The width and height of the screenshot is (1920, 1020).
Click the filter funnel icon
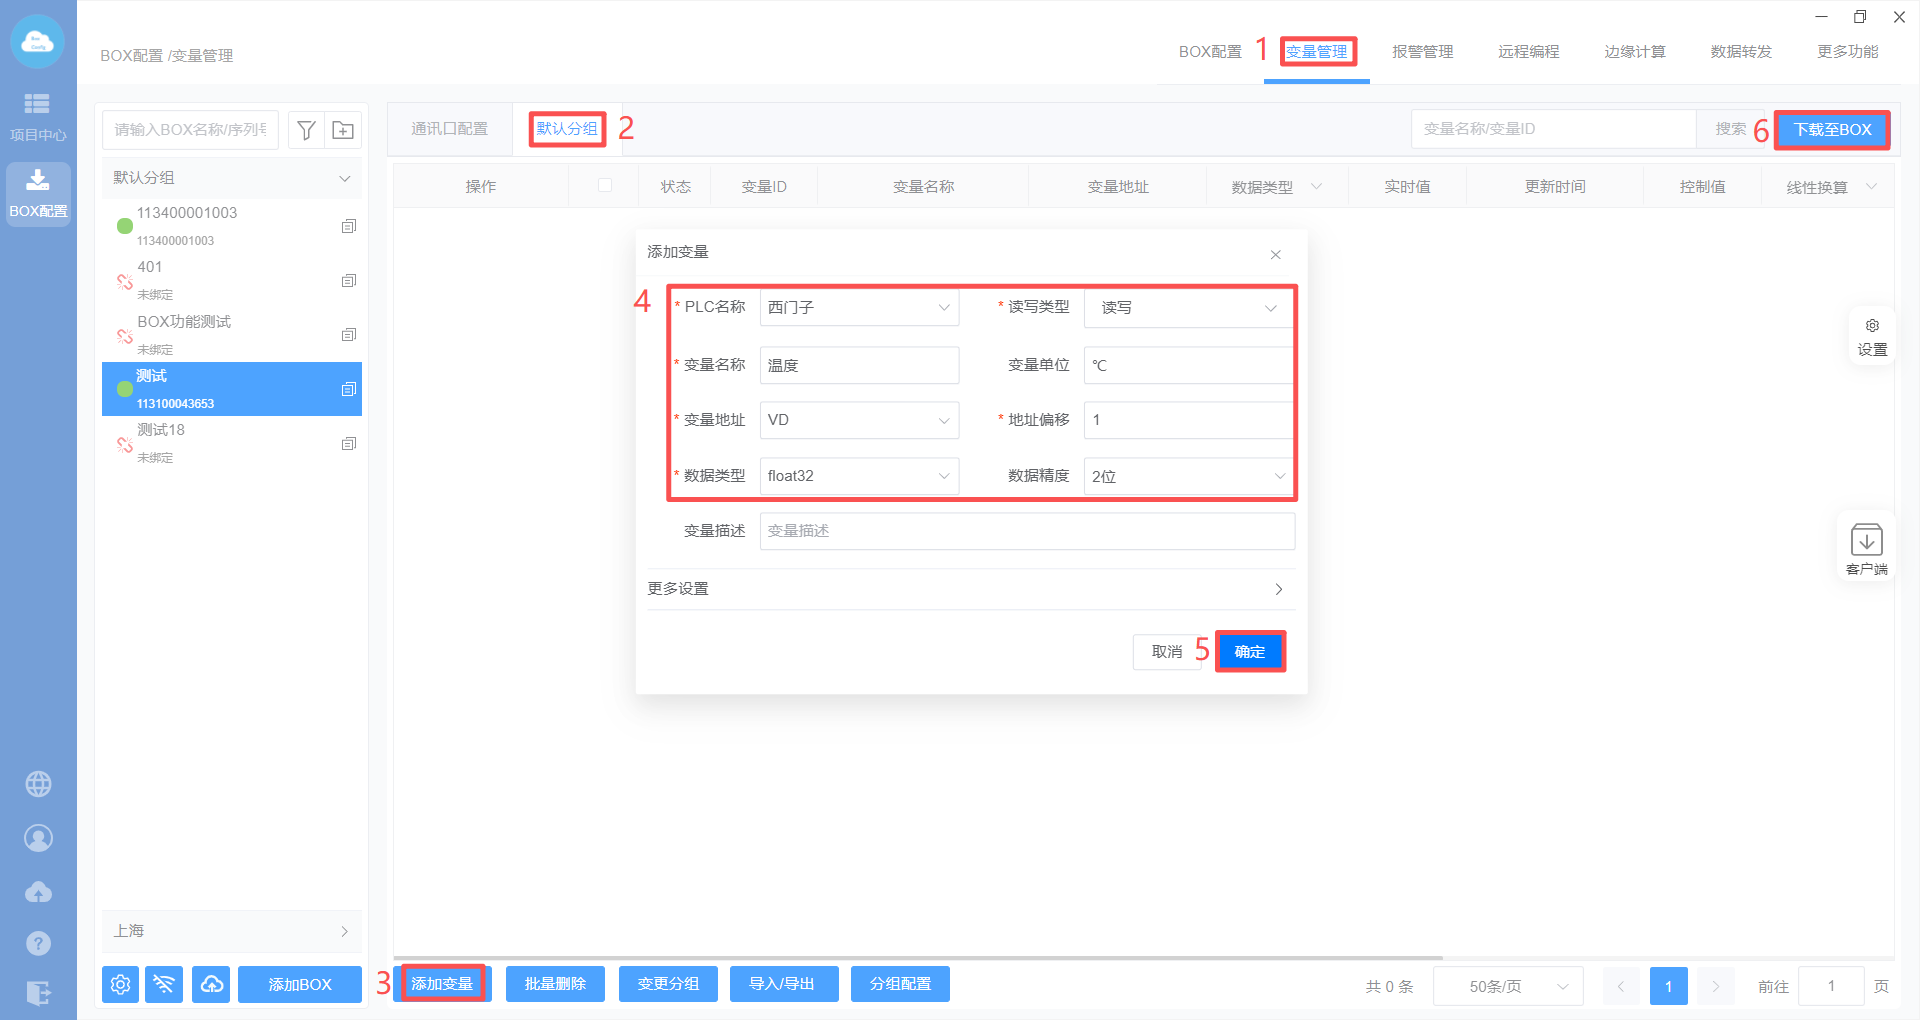[307, 130]
